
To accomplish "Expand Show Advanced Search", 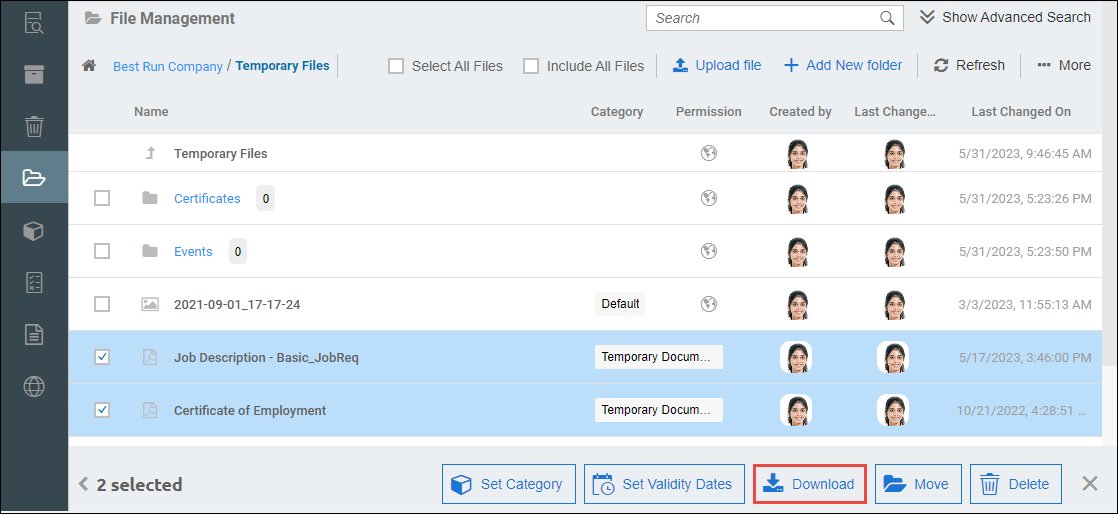I will click(x=1004, y=18).
